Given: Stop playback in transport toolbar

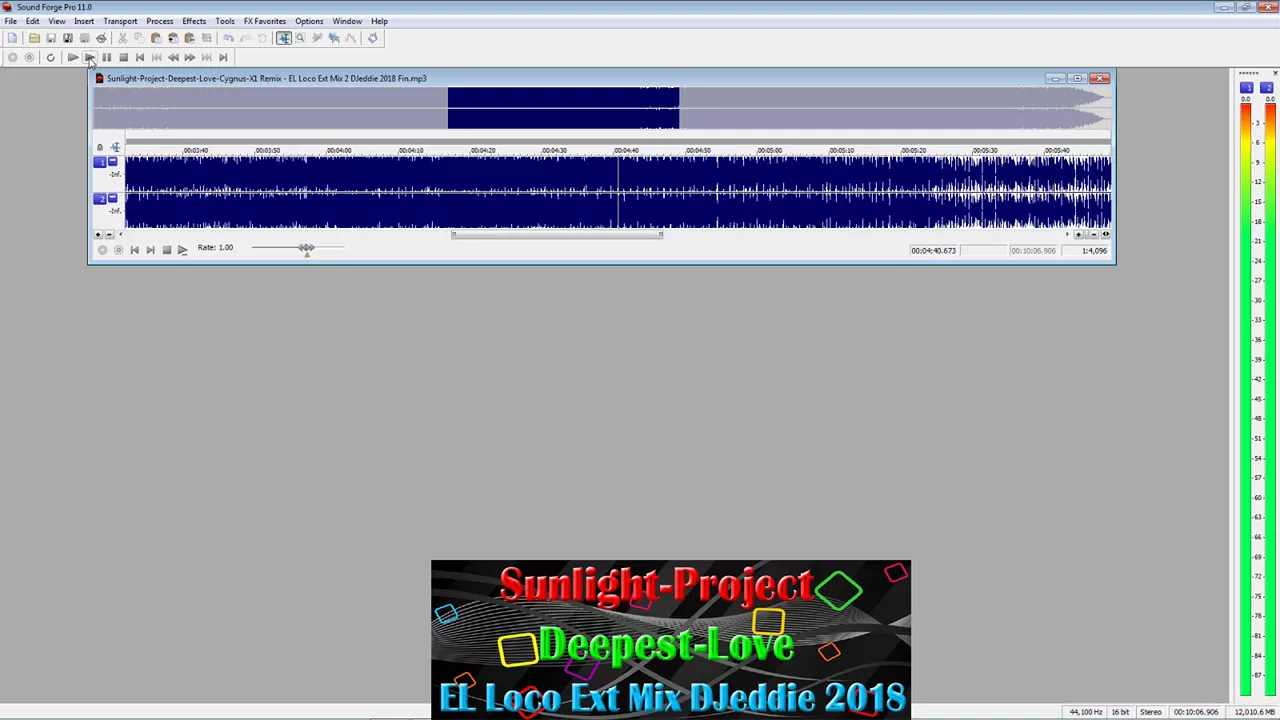Looking at the screenshot, I should pos(123,57).
